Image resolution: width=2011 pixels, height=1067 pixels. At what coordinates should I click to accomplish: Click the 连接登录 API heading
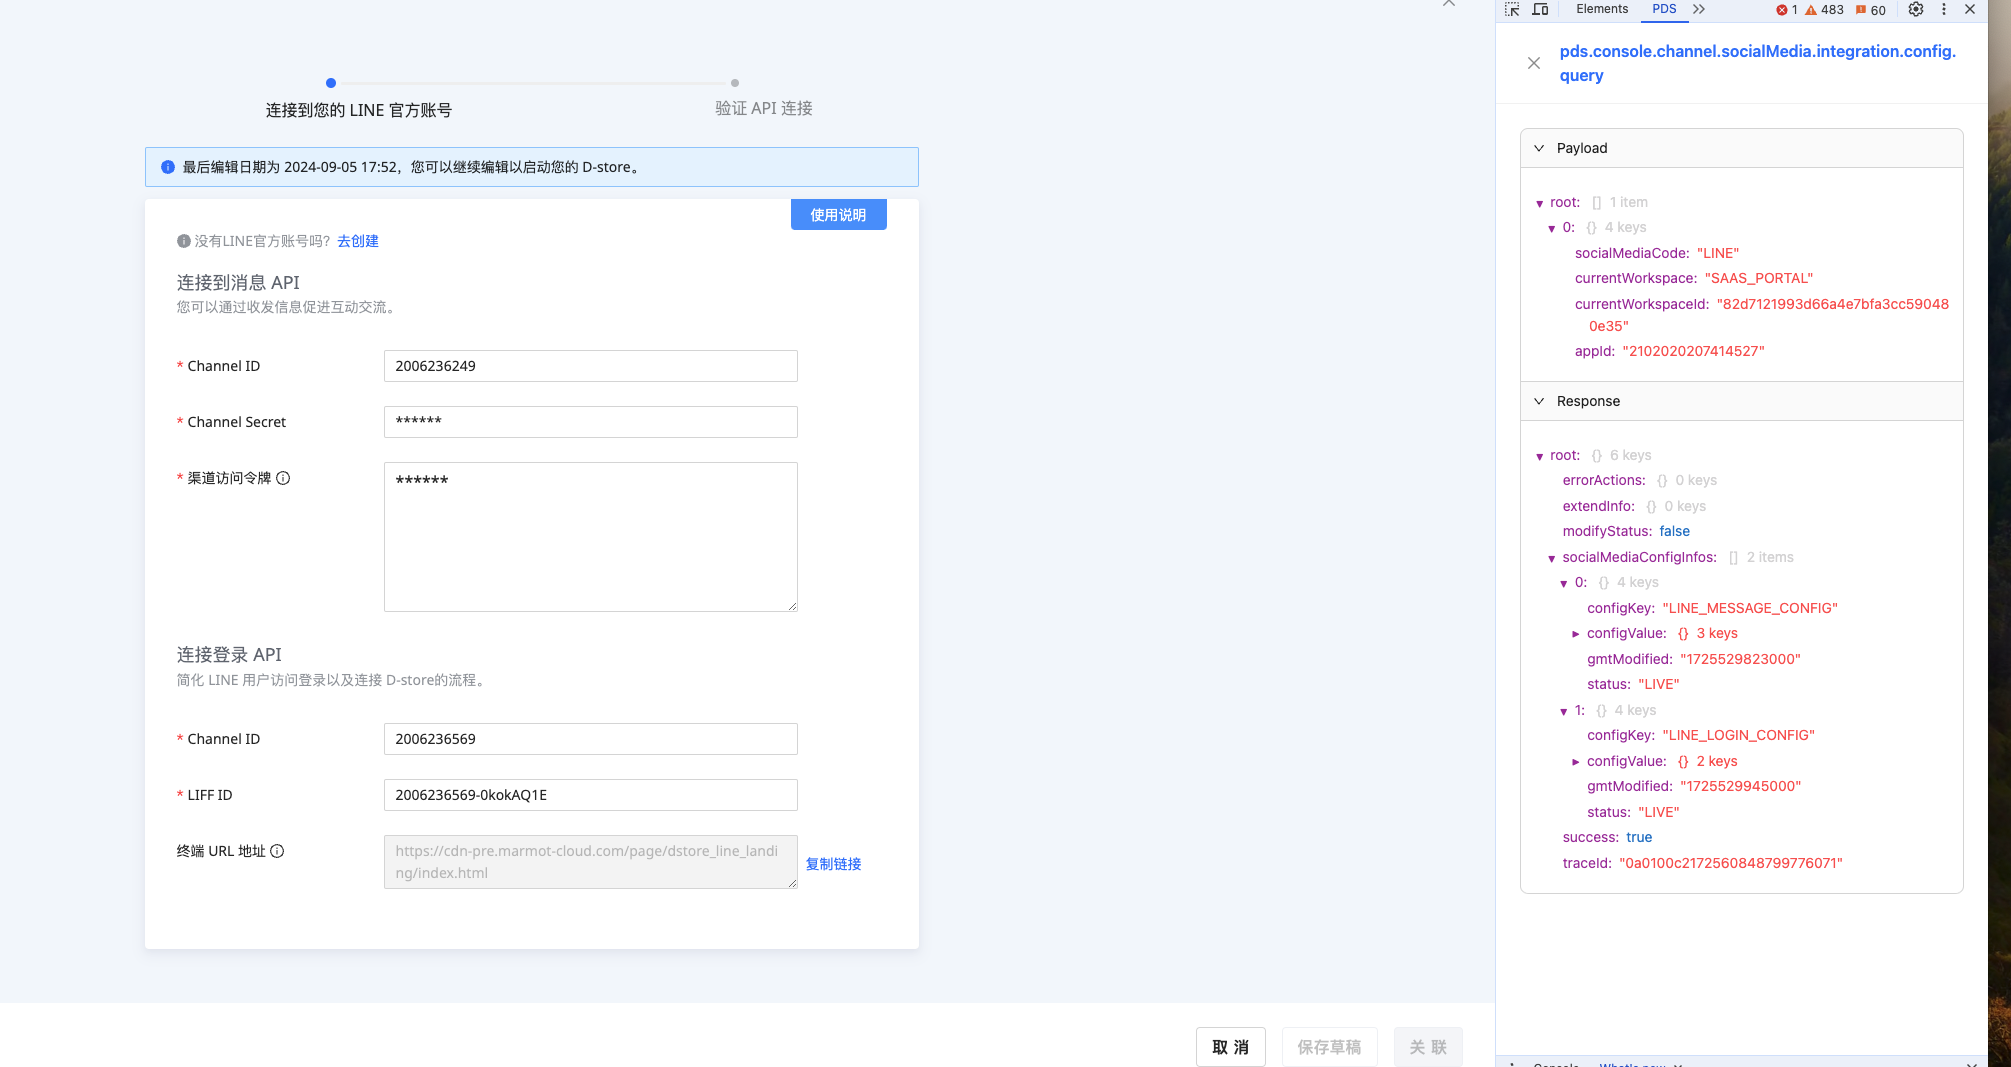tap(229, 655)
